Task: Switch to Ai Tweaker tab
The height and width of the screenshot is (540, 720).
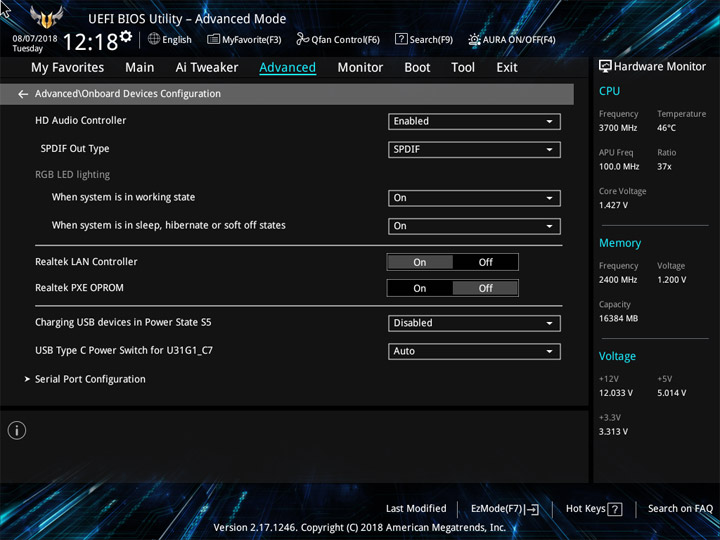Action: (207, 68)
